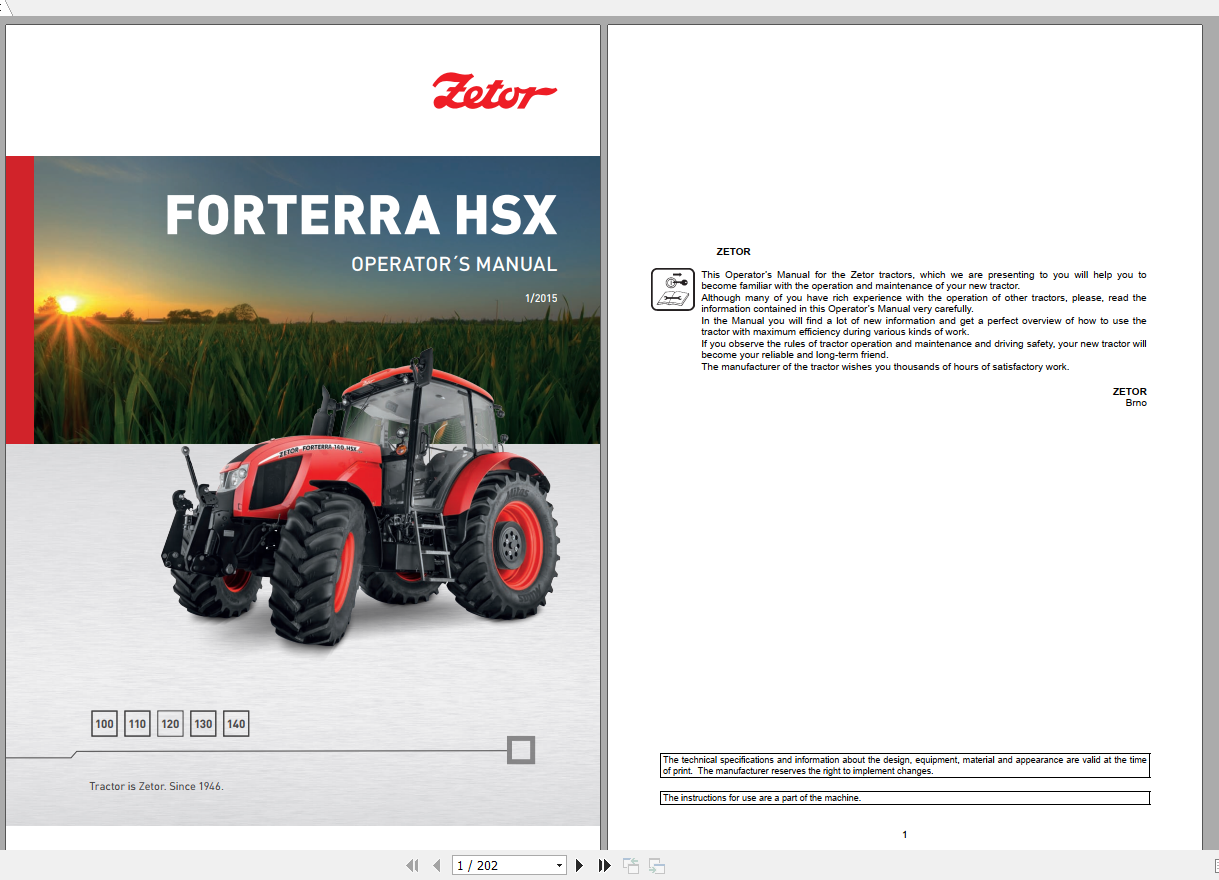Click the page number 1 at page bottom
Image resolution: width=1219 pixels, height=880 pixels.
[x=905, y=834]
